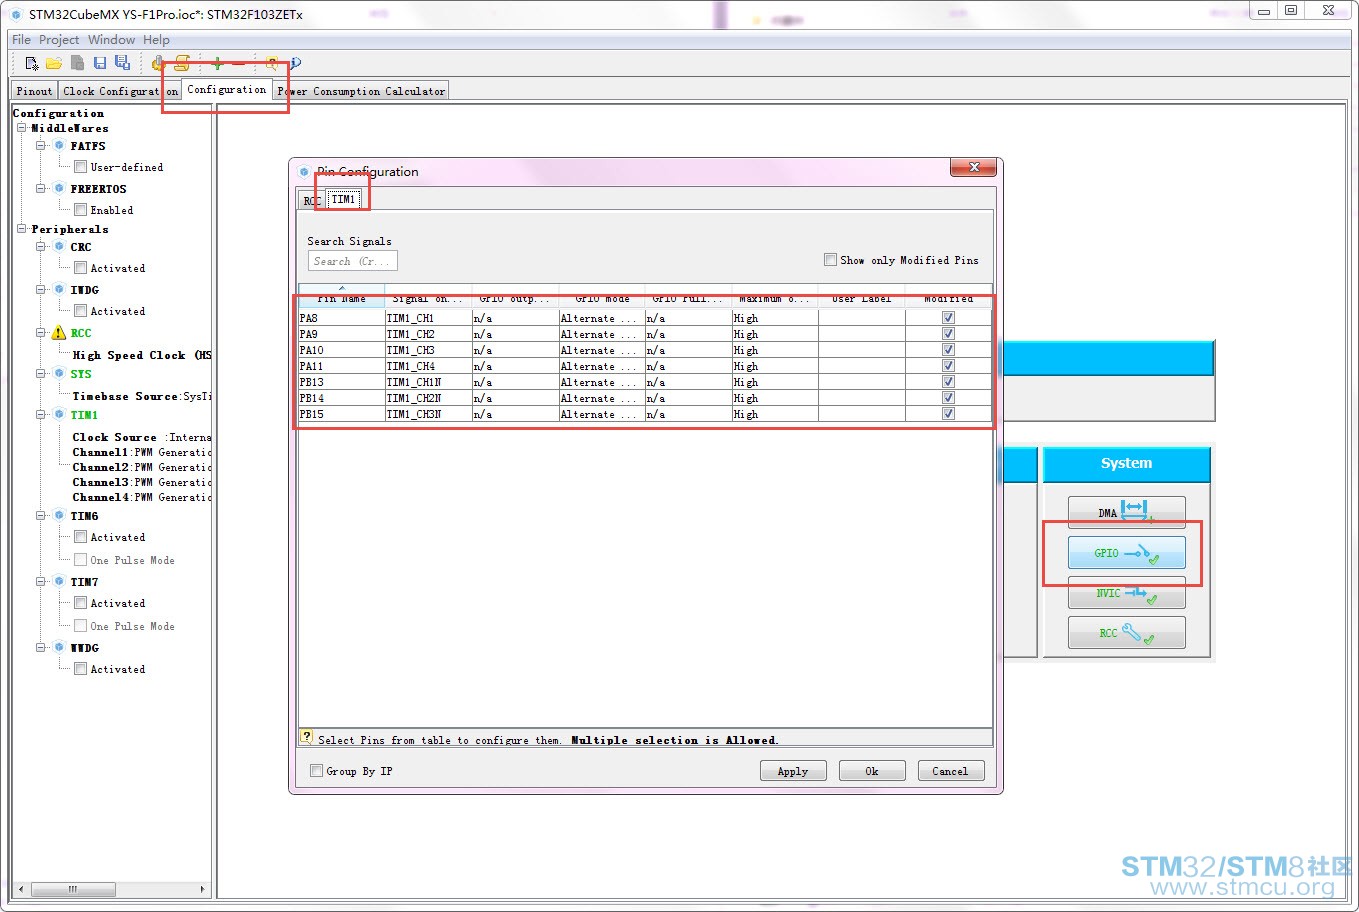Click the red minus toolbar icon
The height and width of the screenshot is (912, 1359).
238,63
